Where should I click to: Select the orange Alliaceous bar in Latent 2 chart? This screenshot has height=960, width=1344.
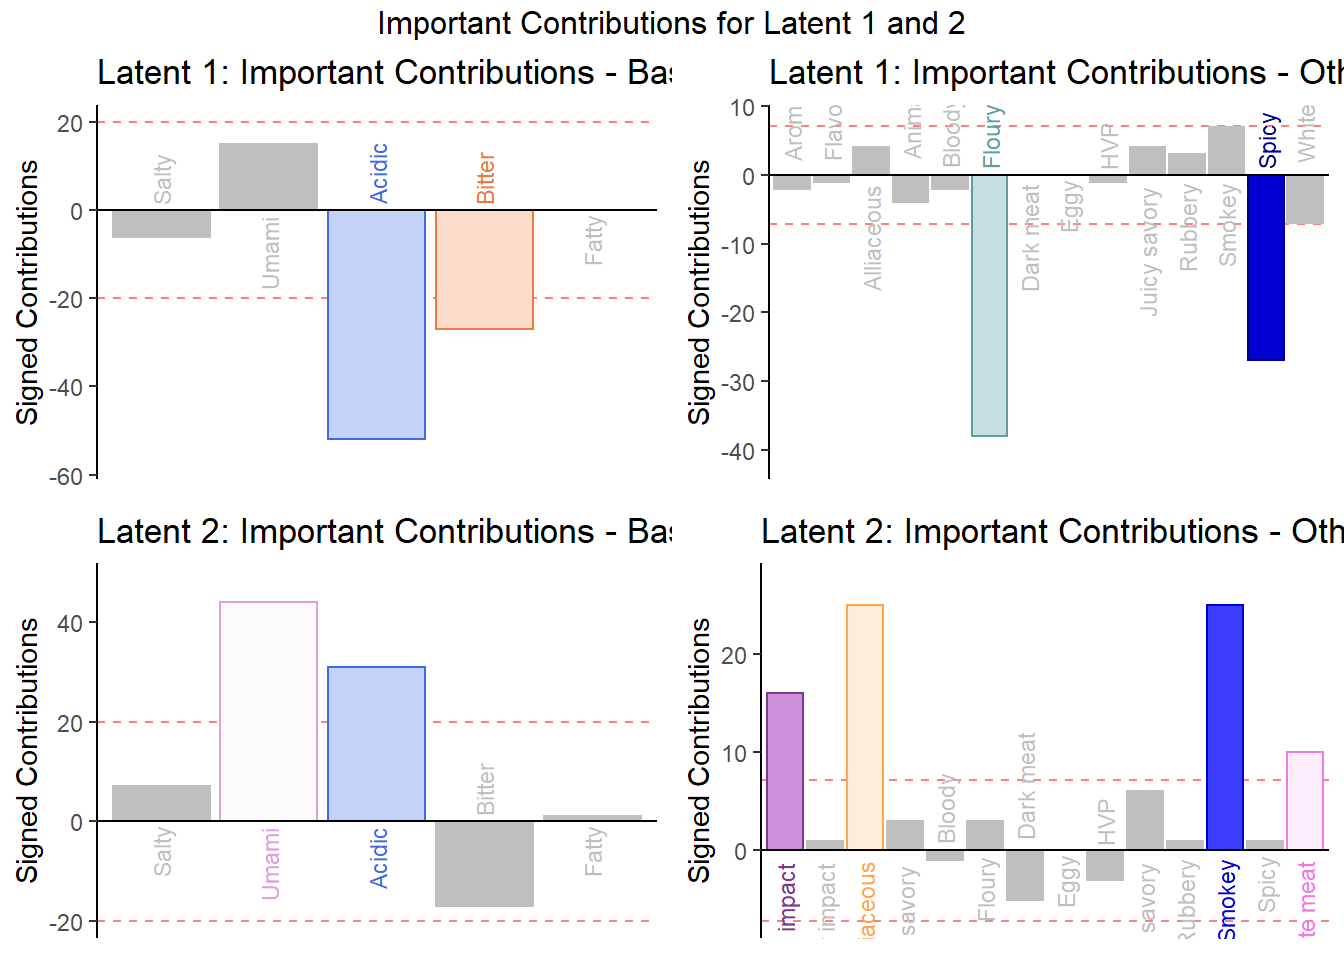coord(865,727)
